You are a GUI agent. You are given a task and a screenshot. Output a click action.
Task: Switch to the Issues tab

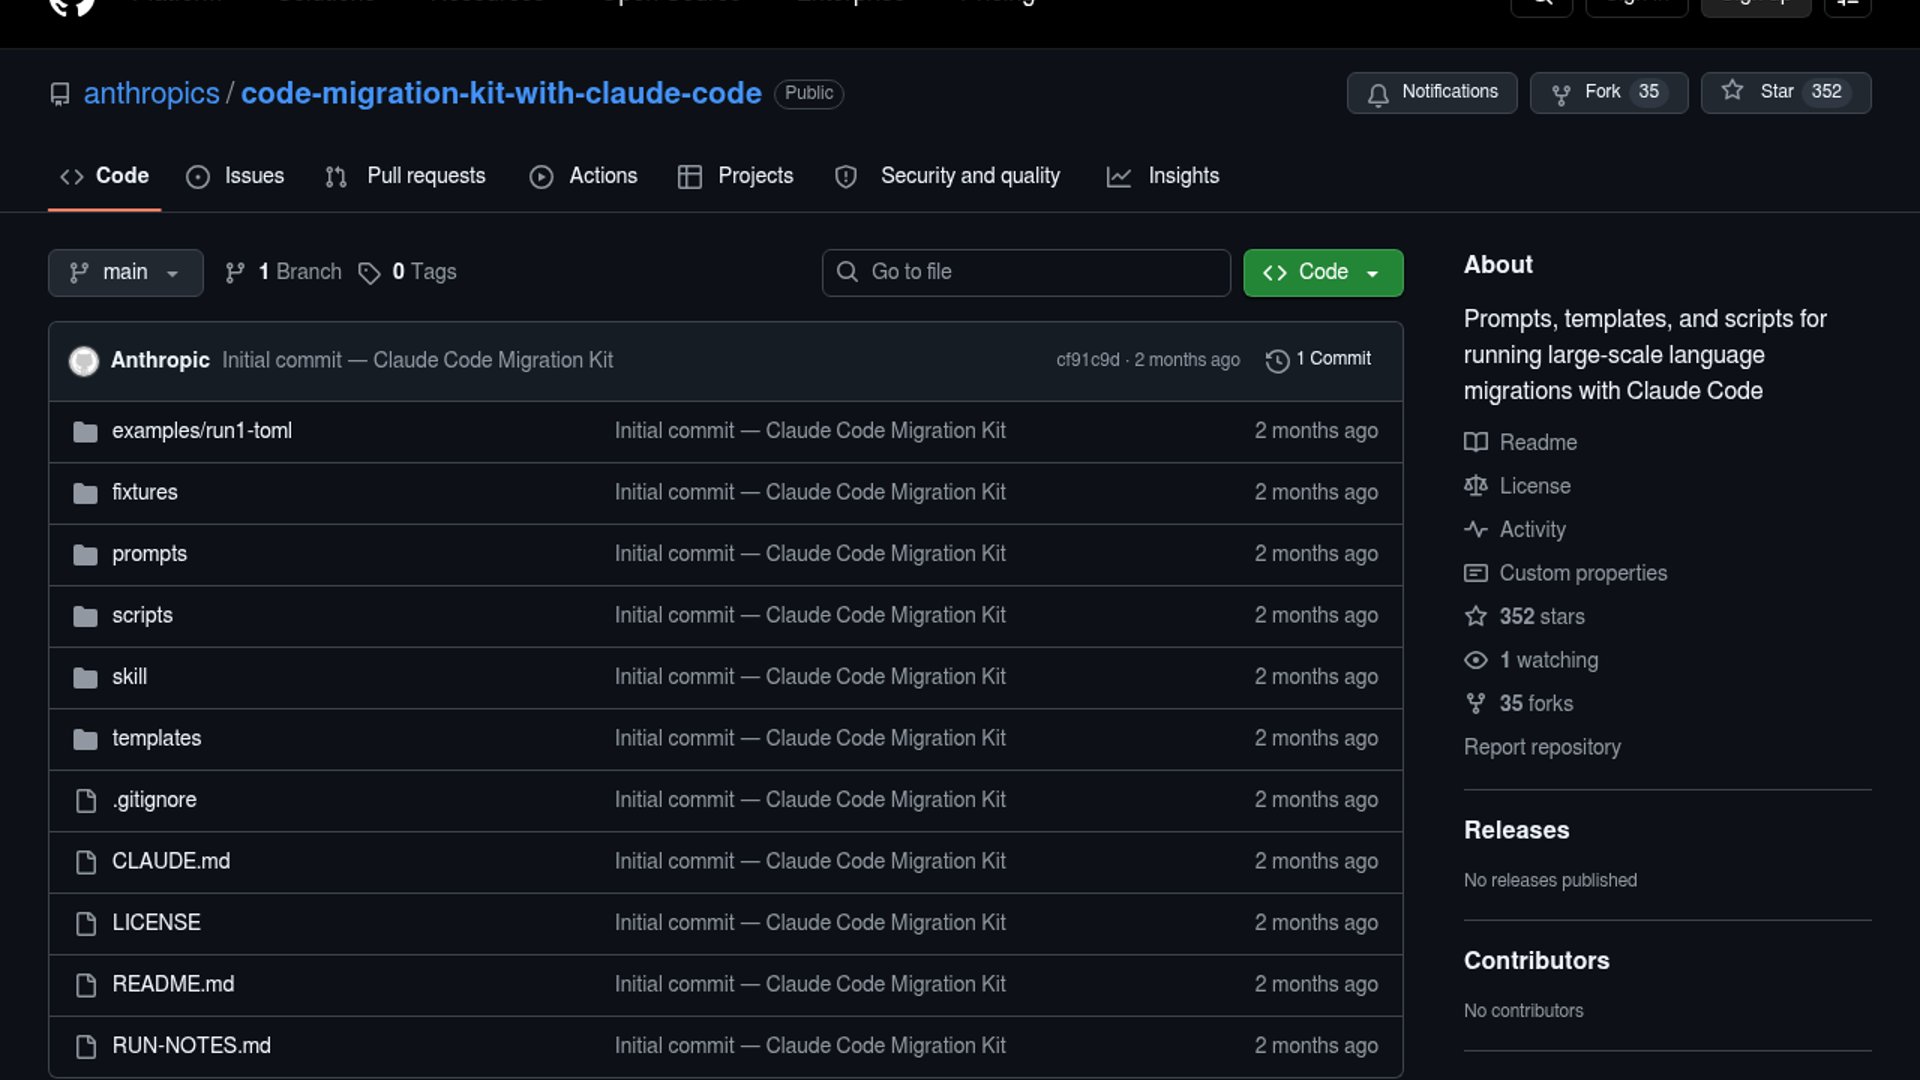[235, 176]
